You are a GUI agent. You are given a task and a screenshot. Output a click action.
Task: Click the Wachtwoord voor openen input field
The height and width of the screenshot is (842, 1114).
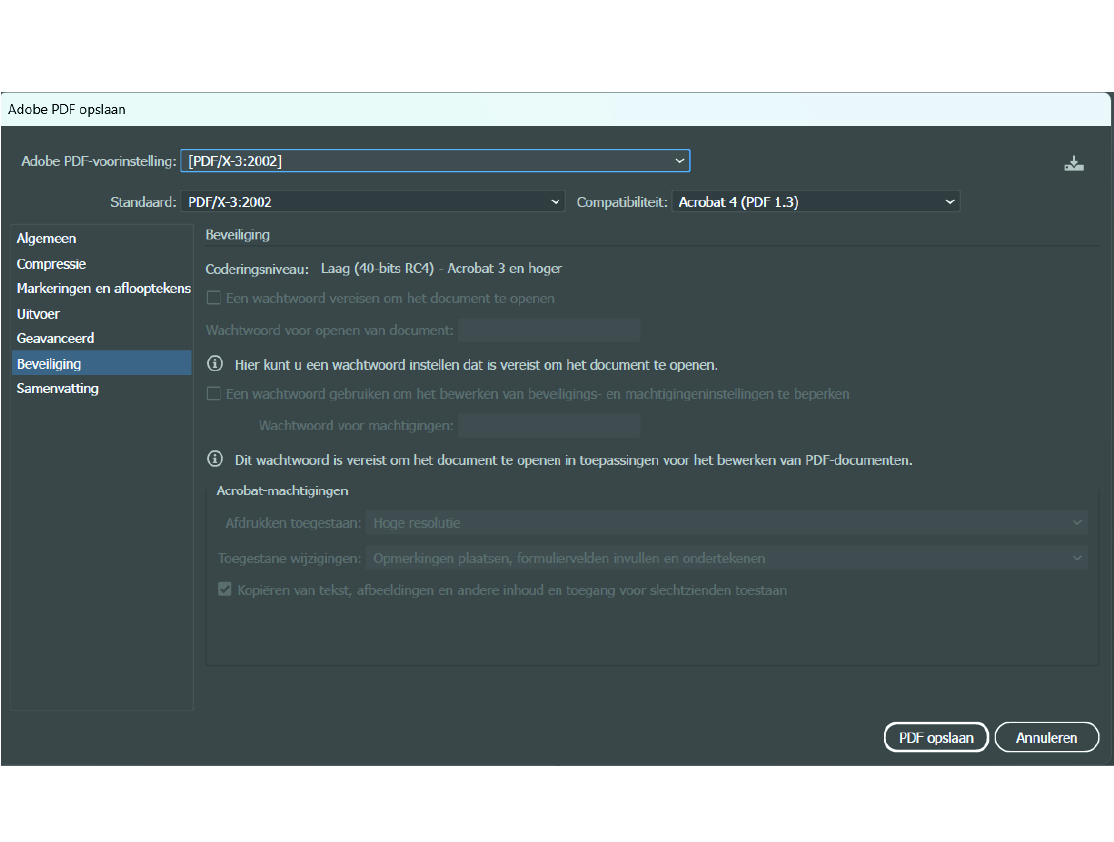pos(549,330)
